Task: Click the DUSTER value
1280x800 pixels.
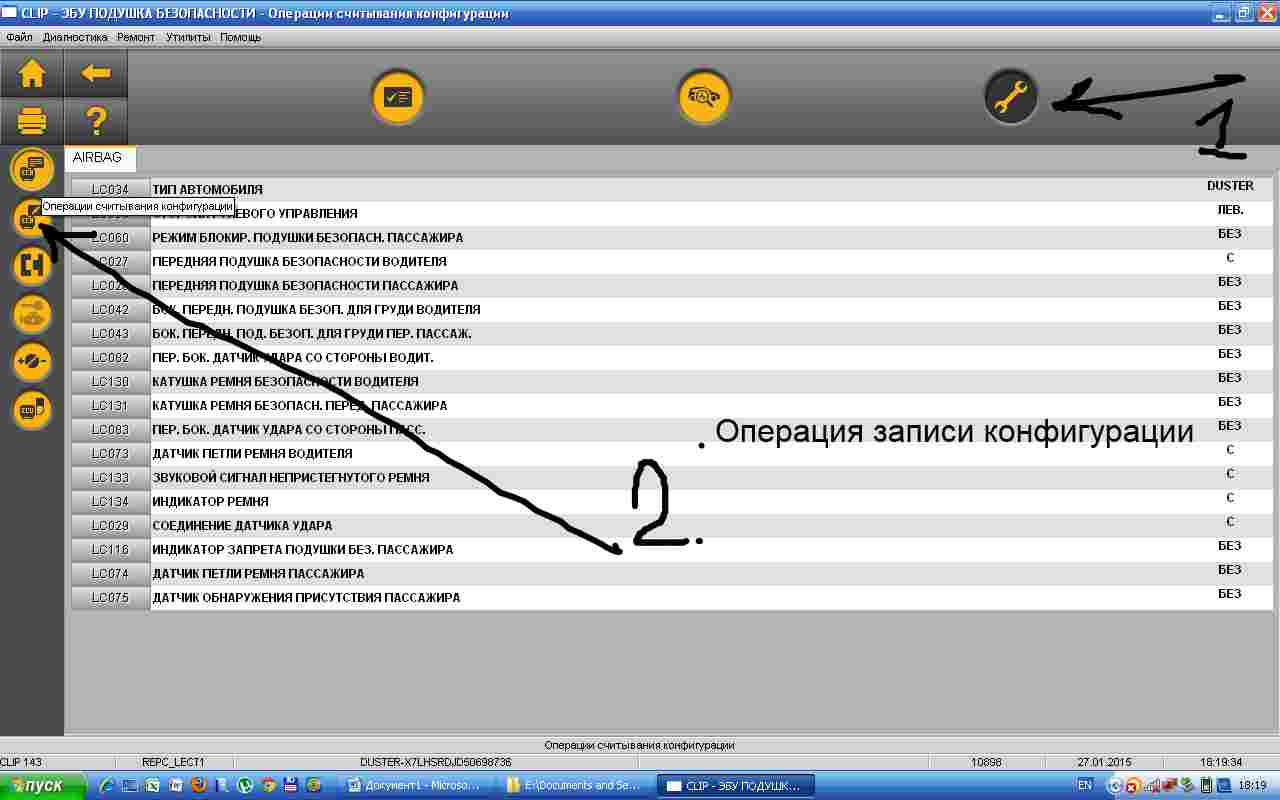Action: tap(1230, 186)
